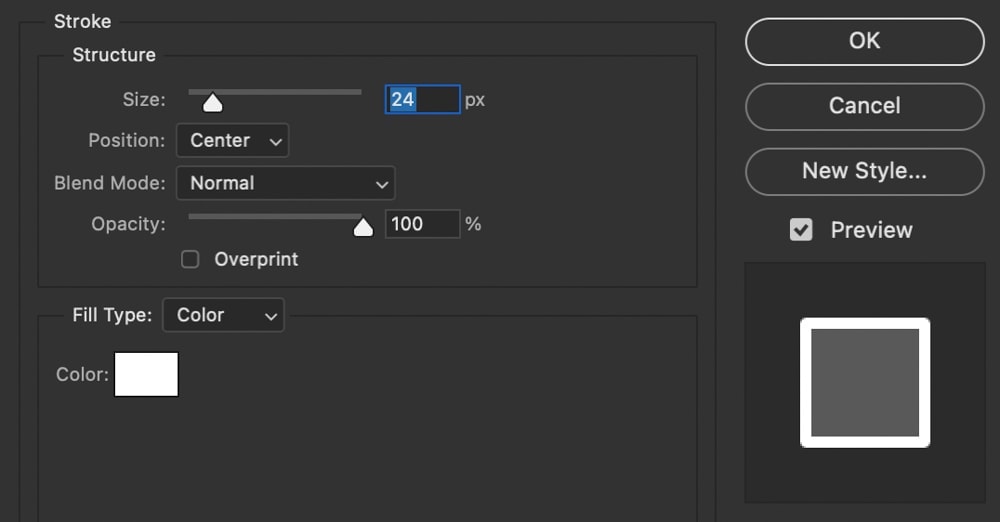The width and height of the screenshot is (1000, 522).
Task: Click the Fill Type label text
Action: [x=112, y=316]
